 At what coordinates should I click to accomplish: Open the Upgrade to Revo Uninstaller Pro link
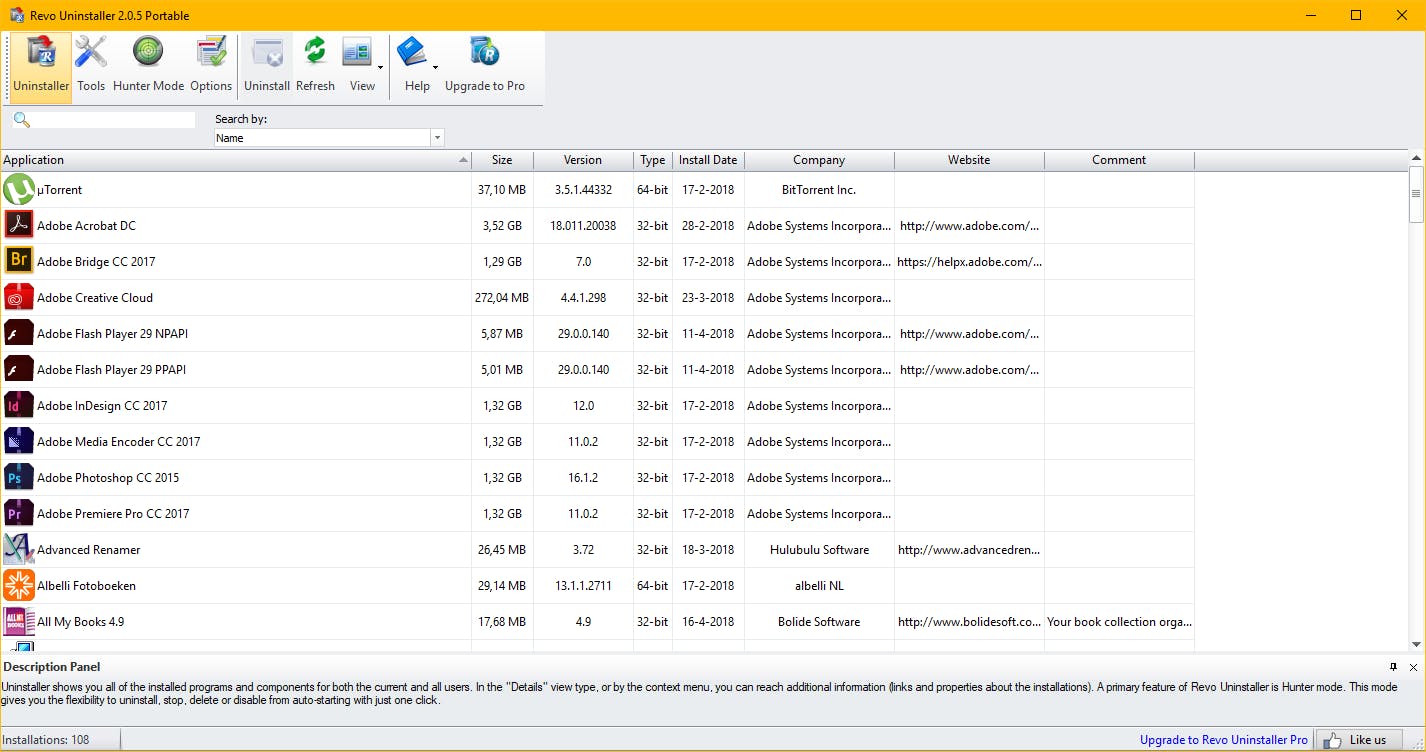point(1224,740)
